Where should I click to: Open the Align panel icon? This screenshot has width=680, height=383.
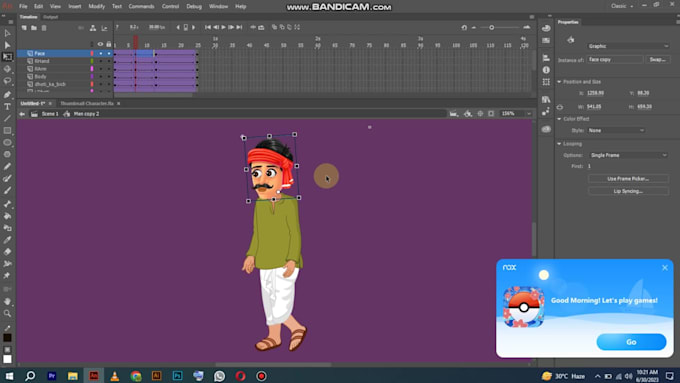coord(546,58)
